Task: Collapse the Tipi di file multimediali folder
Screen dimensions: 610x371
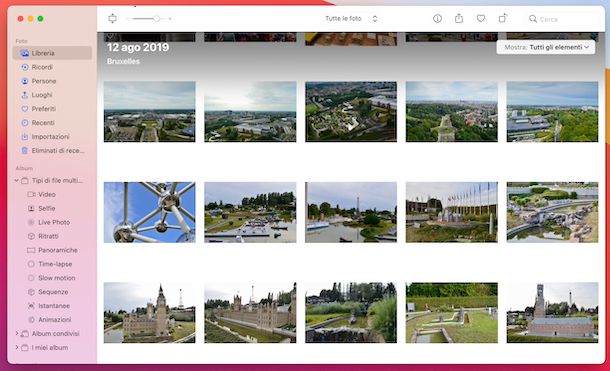Action: (x=16, y=180)
